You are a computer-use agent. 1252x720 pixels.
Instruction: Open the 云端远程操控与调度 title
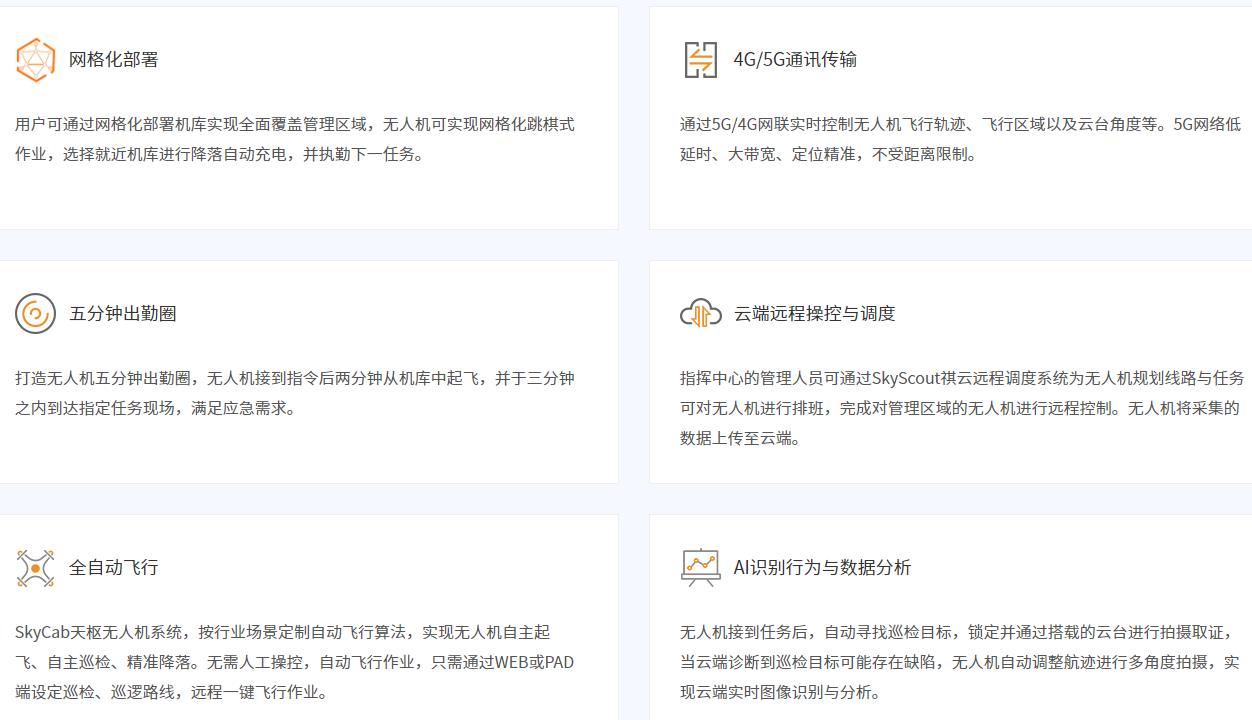[814, 314]
